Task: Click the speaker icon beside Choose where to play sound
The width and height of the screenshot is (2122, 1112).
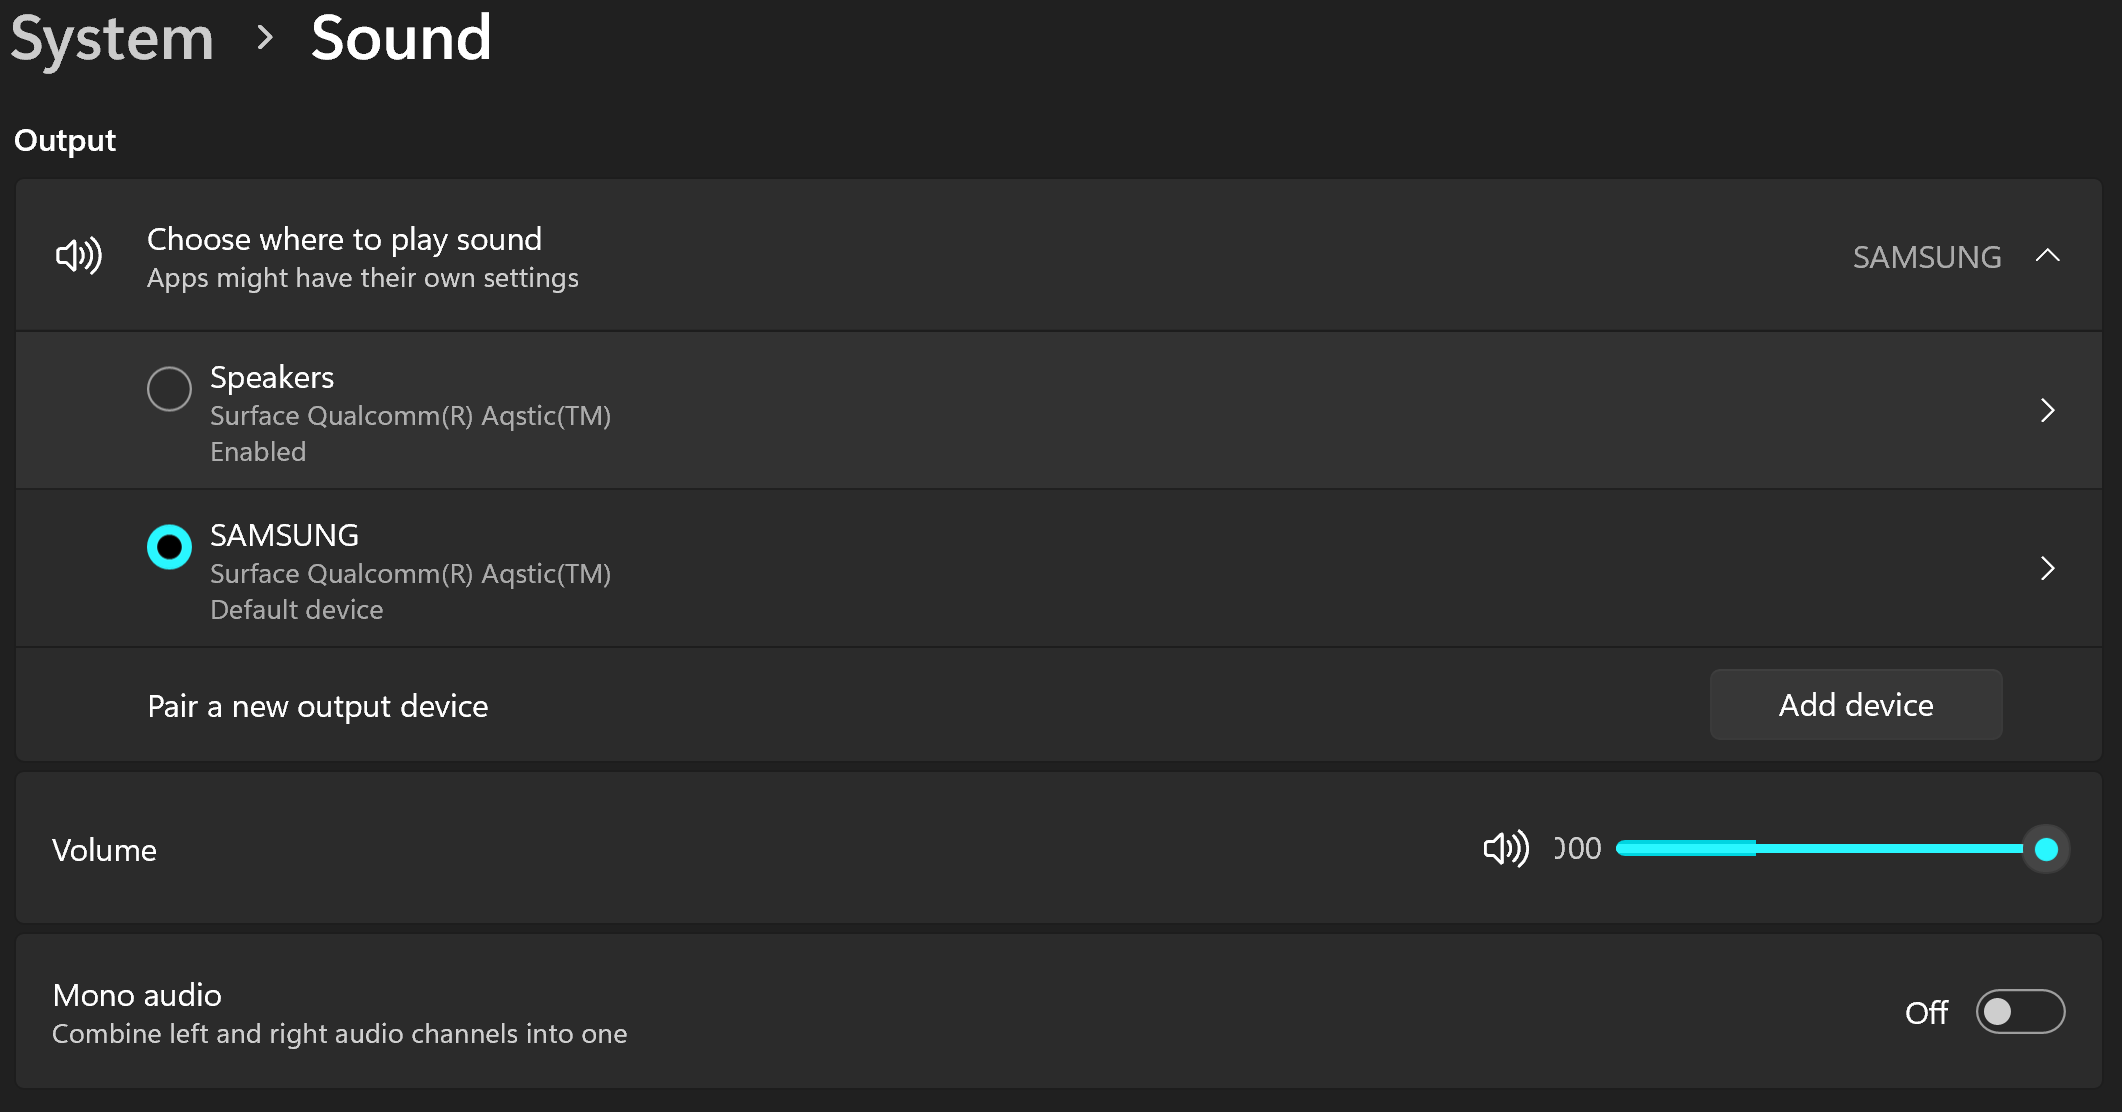Action: (x=78, y=256)
